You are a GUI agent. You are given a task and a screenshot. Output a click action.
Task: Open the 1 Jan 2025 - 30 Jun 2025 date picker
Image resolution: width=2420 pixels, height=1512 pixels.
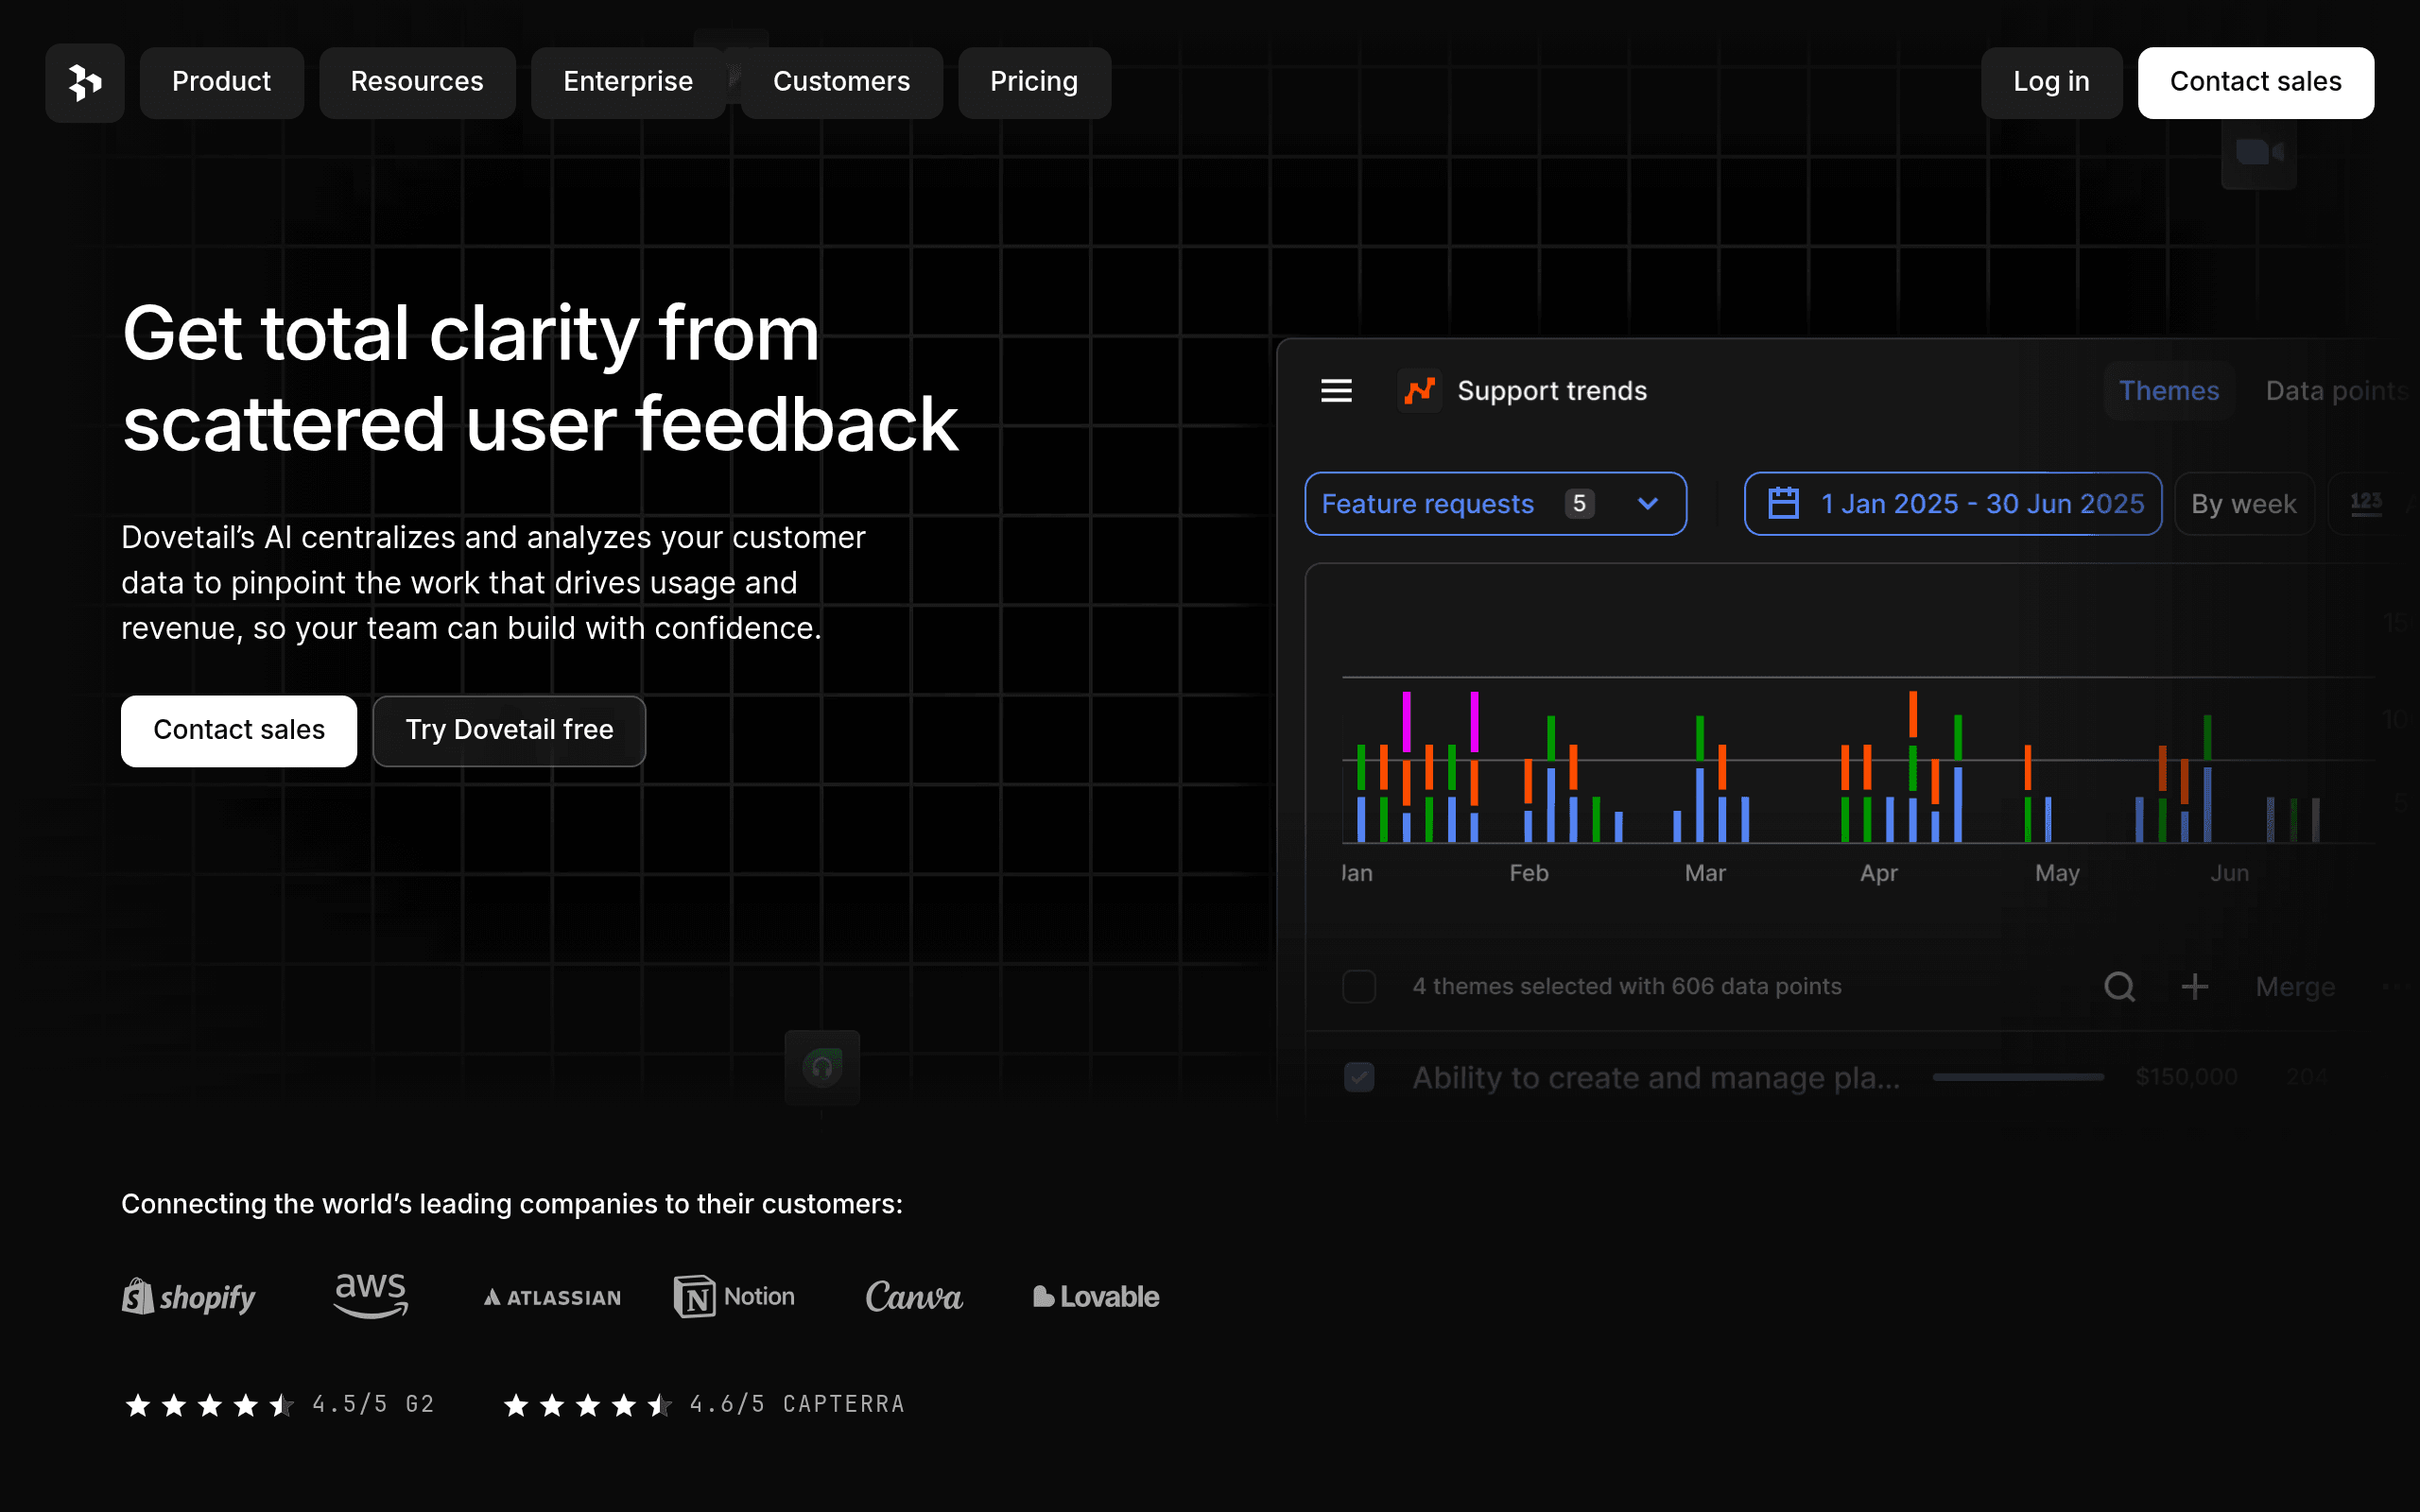tap(1953, 504)
